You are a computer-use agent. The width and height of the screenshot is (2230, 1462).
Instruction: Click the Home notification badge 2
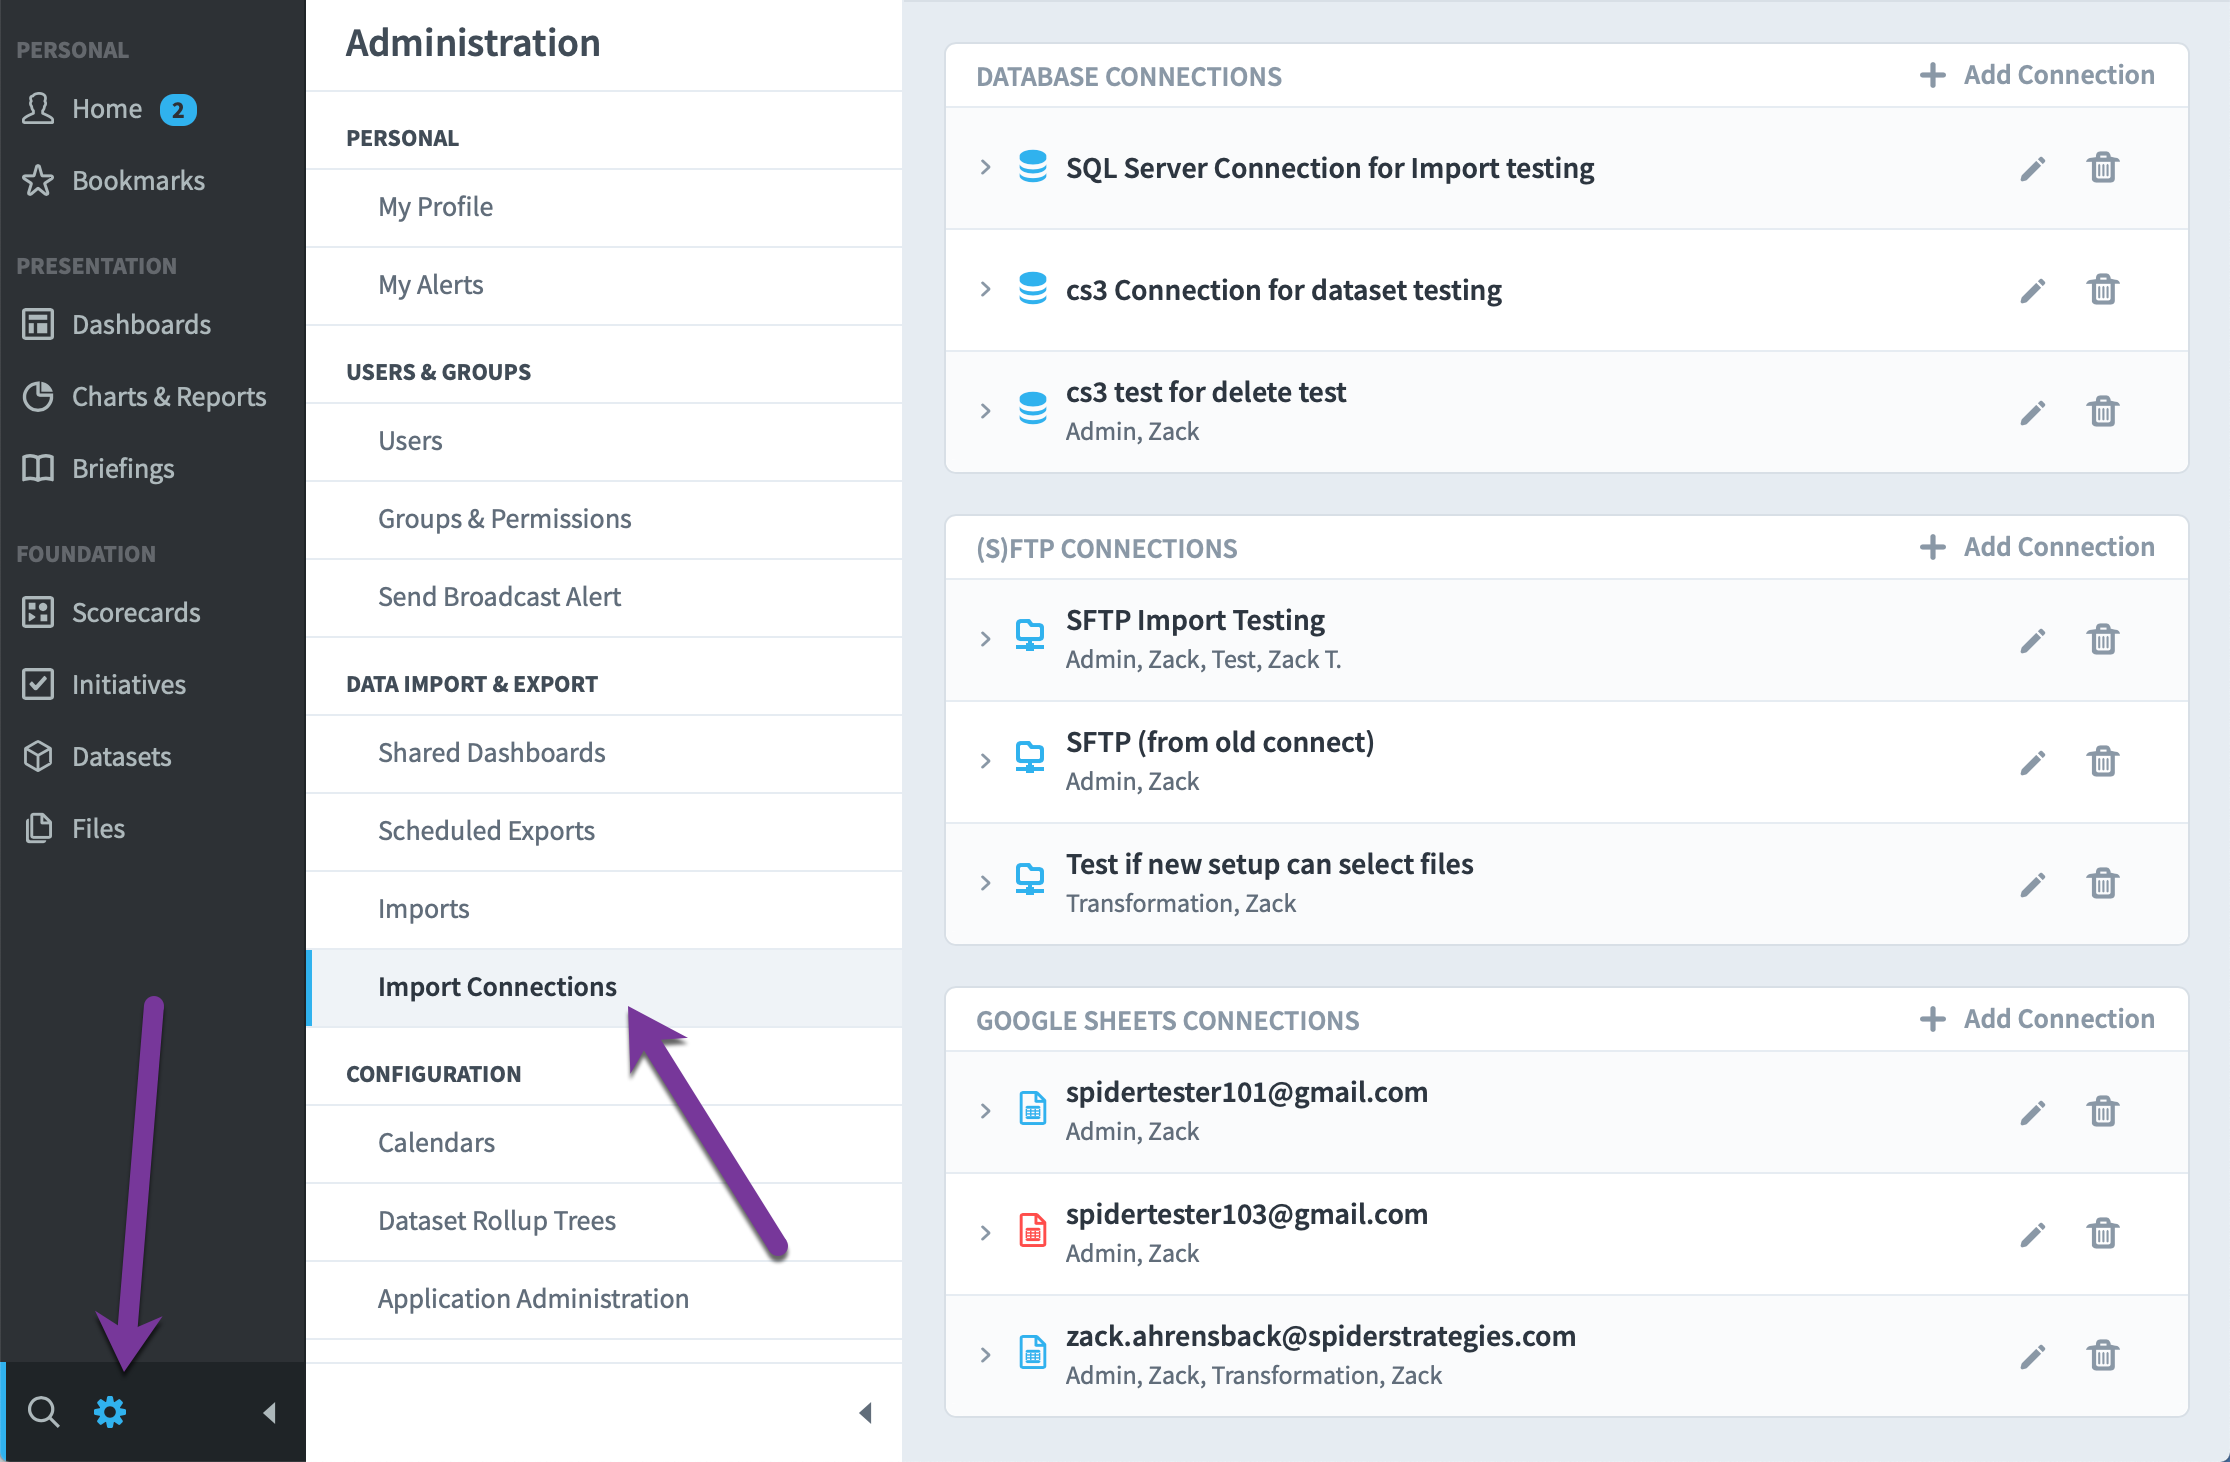coord(178,110)
